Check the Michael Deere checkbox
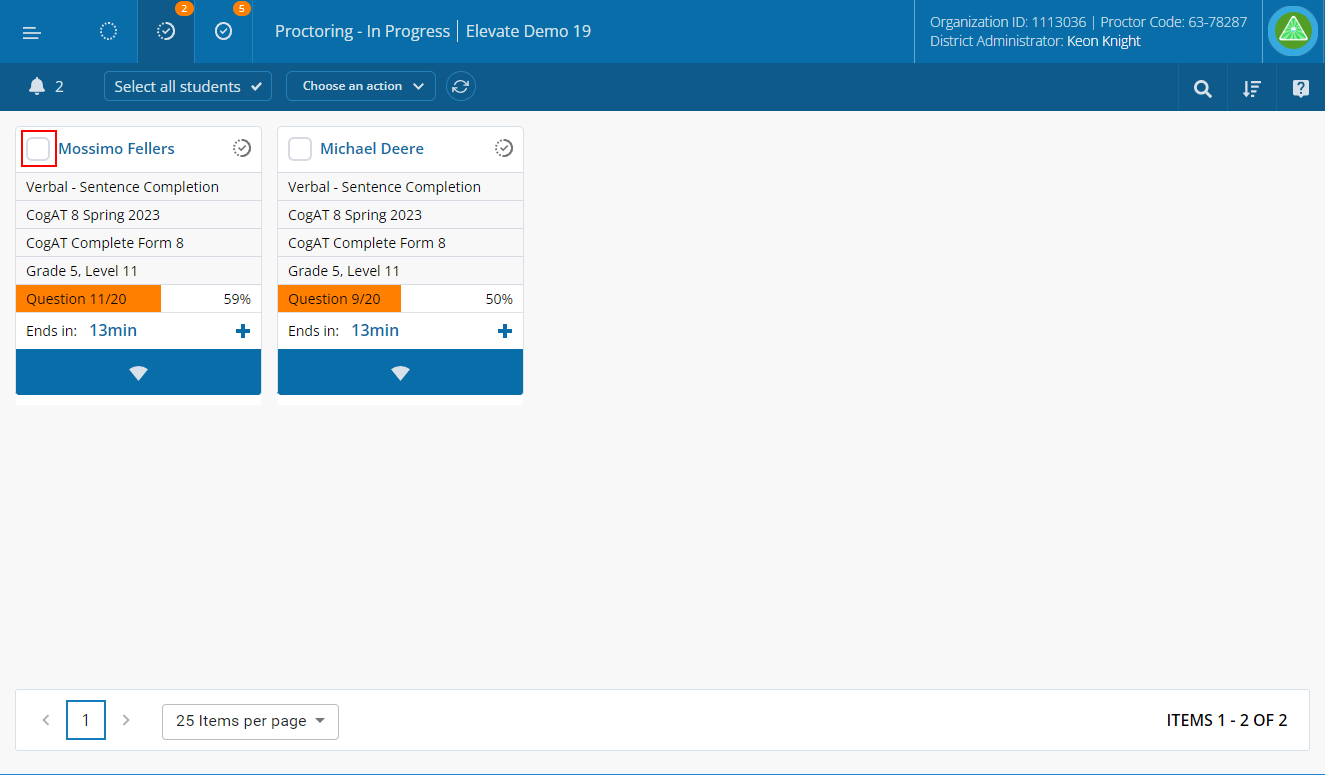 [x=300, y=149]
